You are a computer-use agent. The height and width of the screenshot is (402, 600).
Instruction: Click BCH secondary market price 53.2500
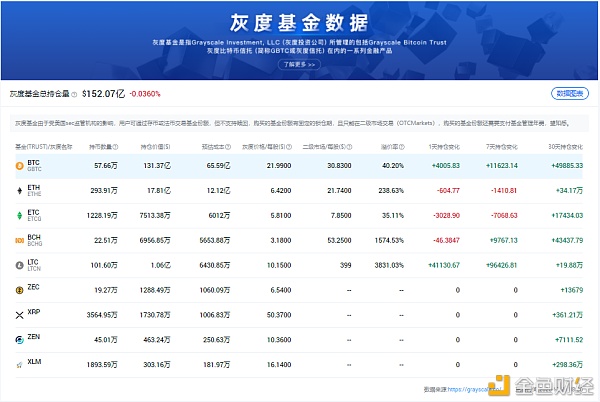pyautogui.click(x=339, y=240)
